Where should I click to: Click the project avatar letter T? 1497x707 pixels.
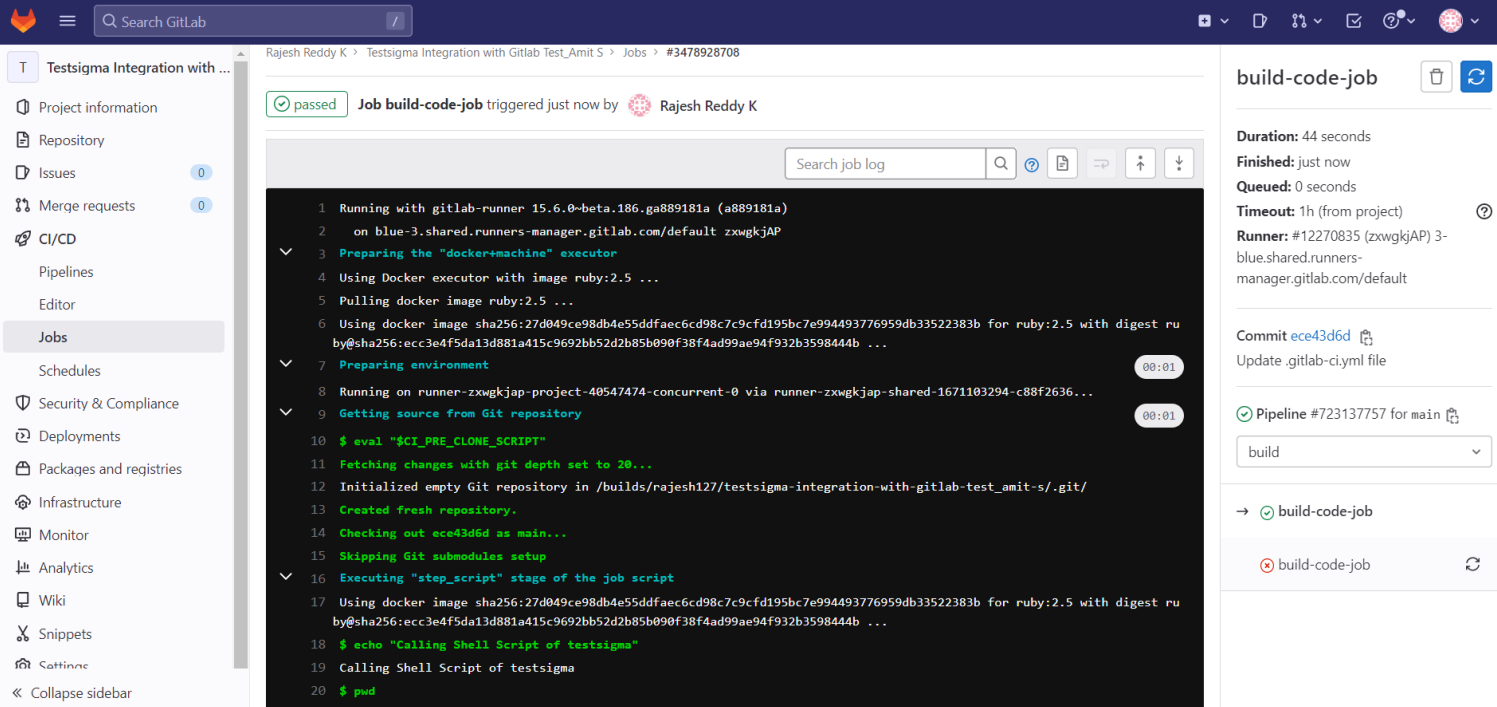(23, 68)
